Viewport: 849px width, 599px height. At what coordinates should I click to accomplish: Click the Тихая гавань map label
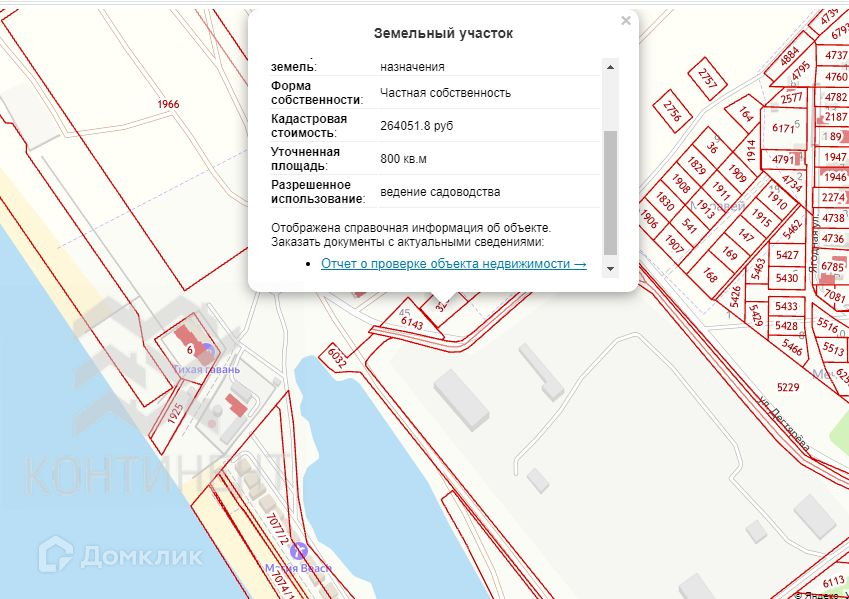click(206, 369)
